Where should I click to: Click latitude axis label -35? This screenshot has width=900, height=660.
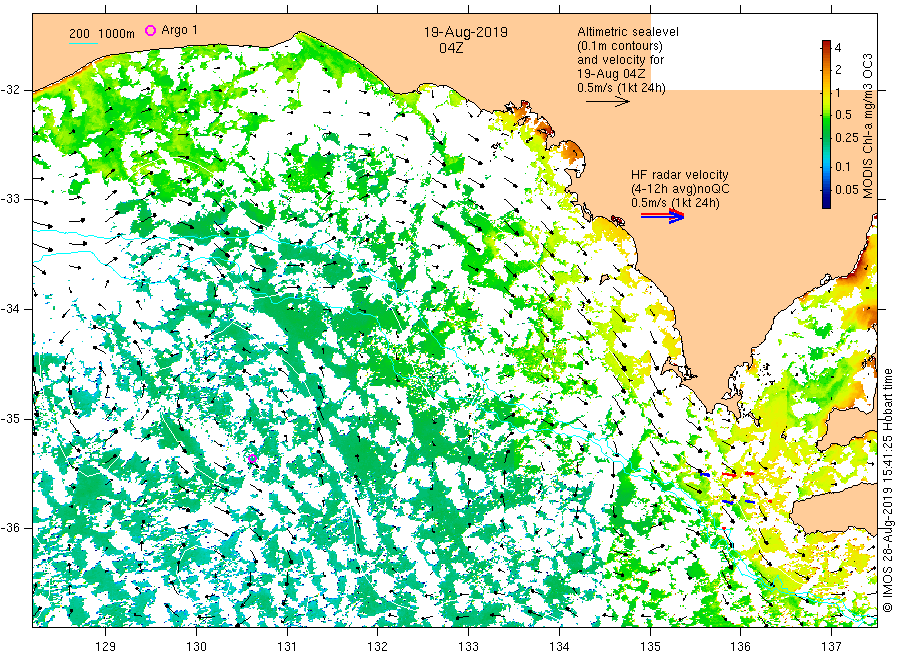click(x=11, y=418)
